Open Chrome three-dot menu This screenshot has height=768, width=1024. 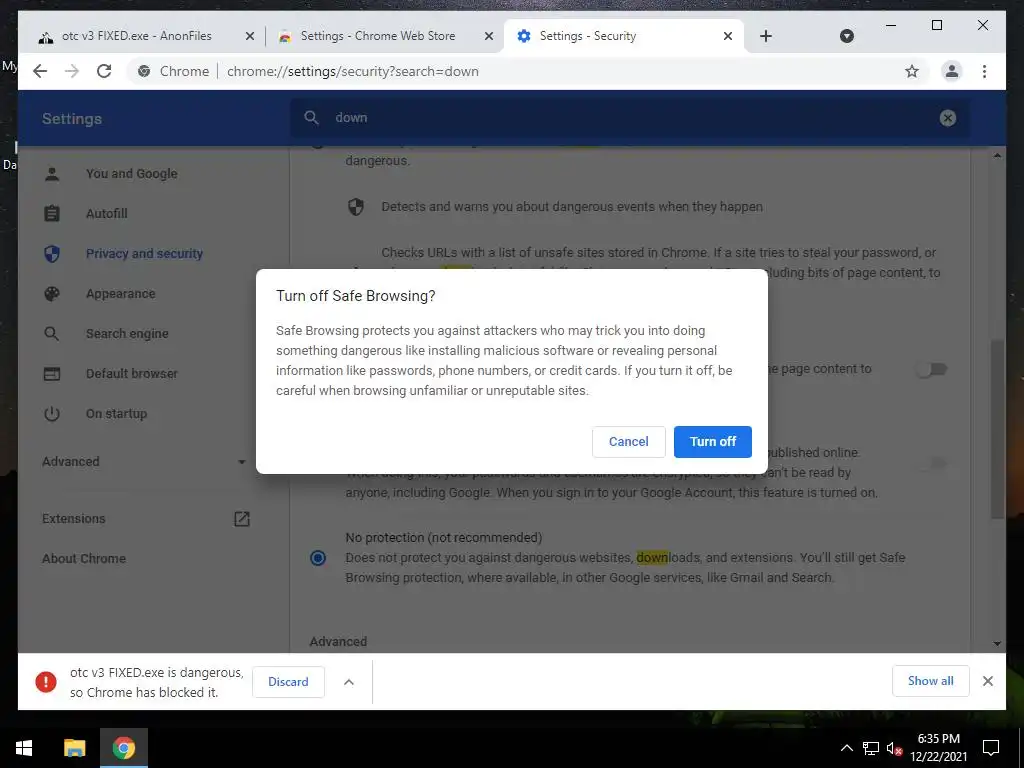tap(984, 71)
